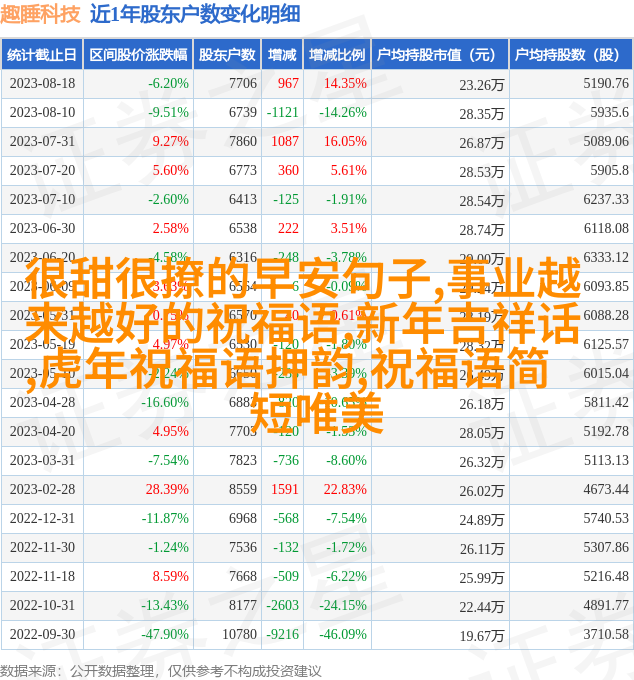Select the date cell 2023-04-28
The width and height of the screenshot is (634, 680).
click(42, 402)
